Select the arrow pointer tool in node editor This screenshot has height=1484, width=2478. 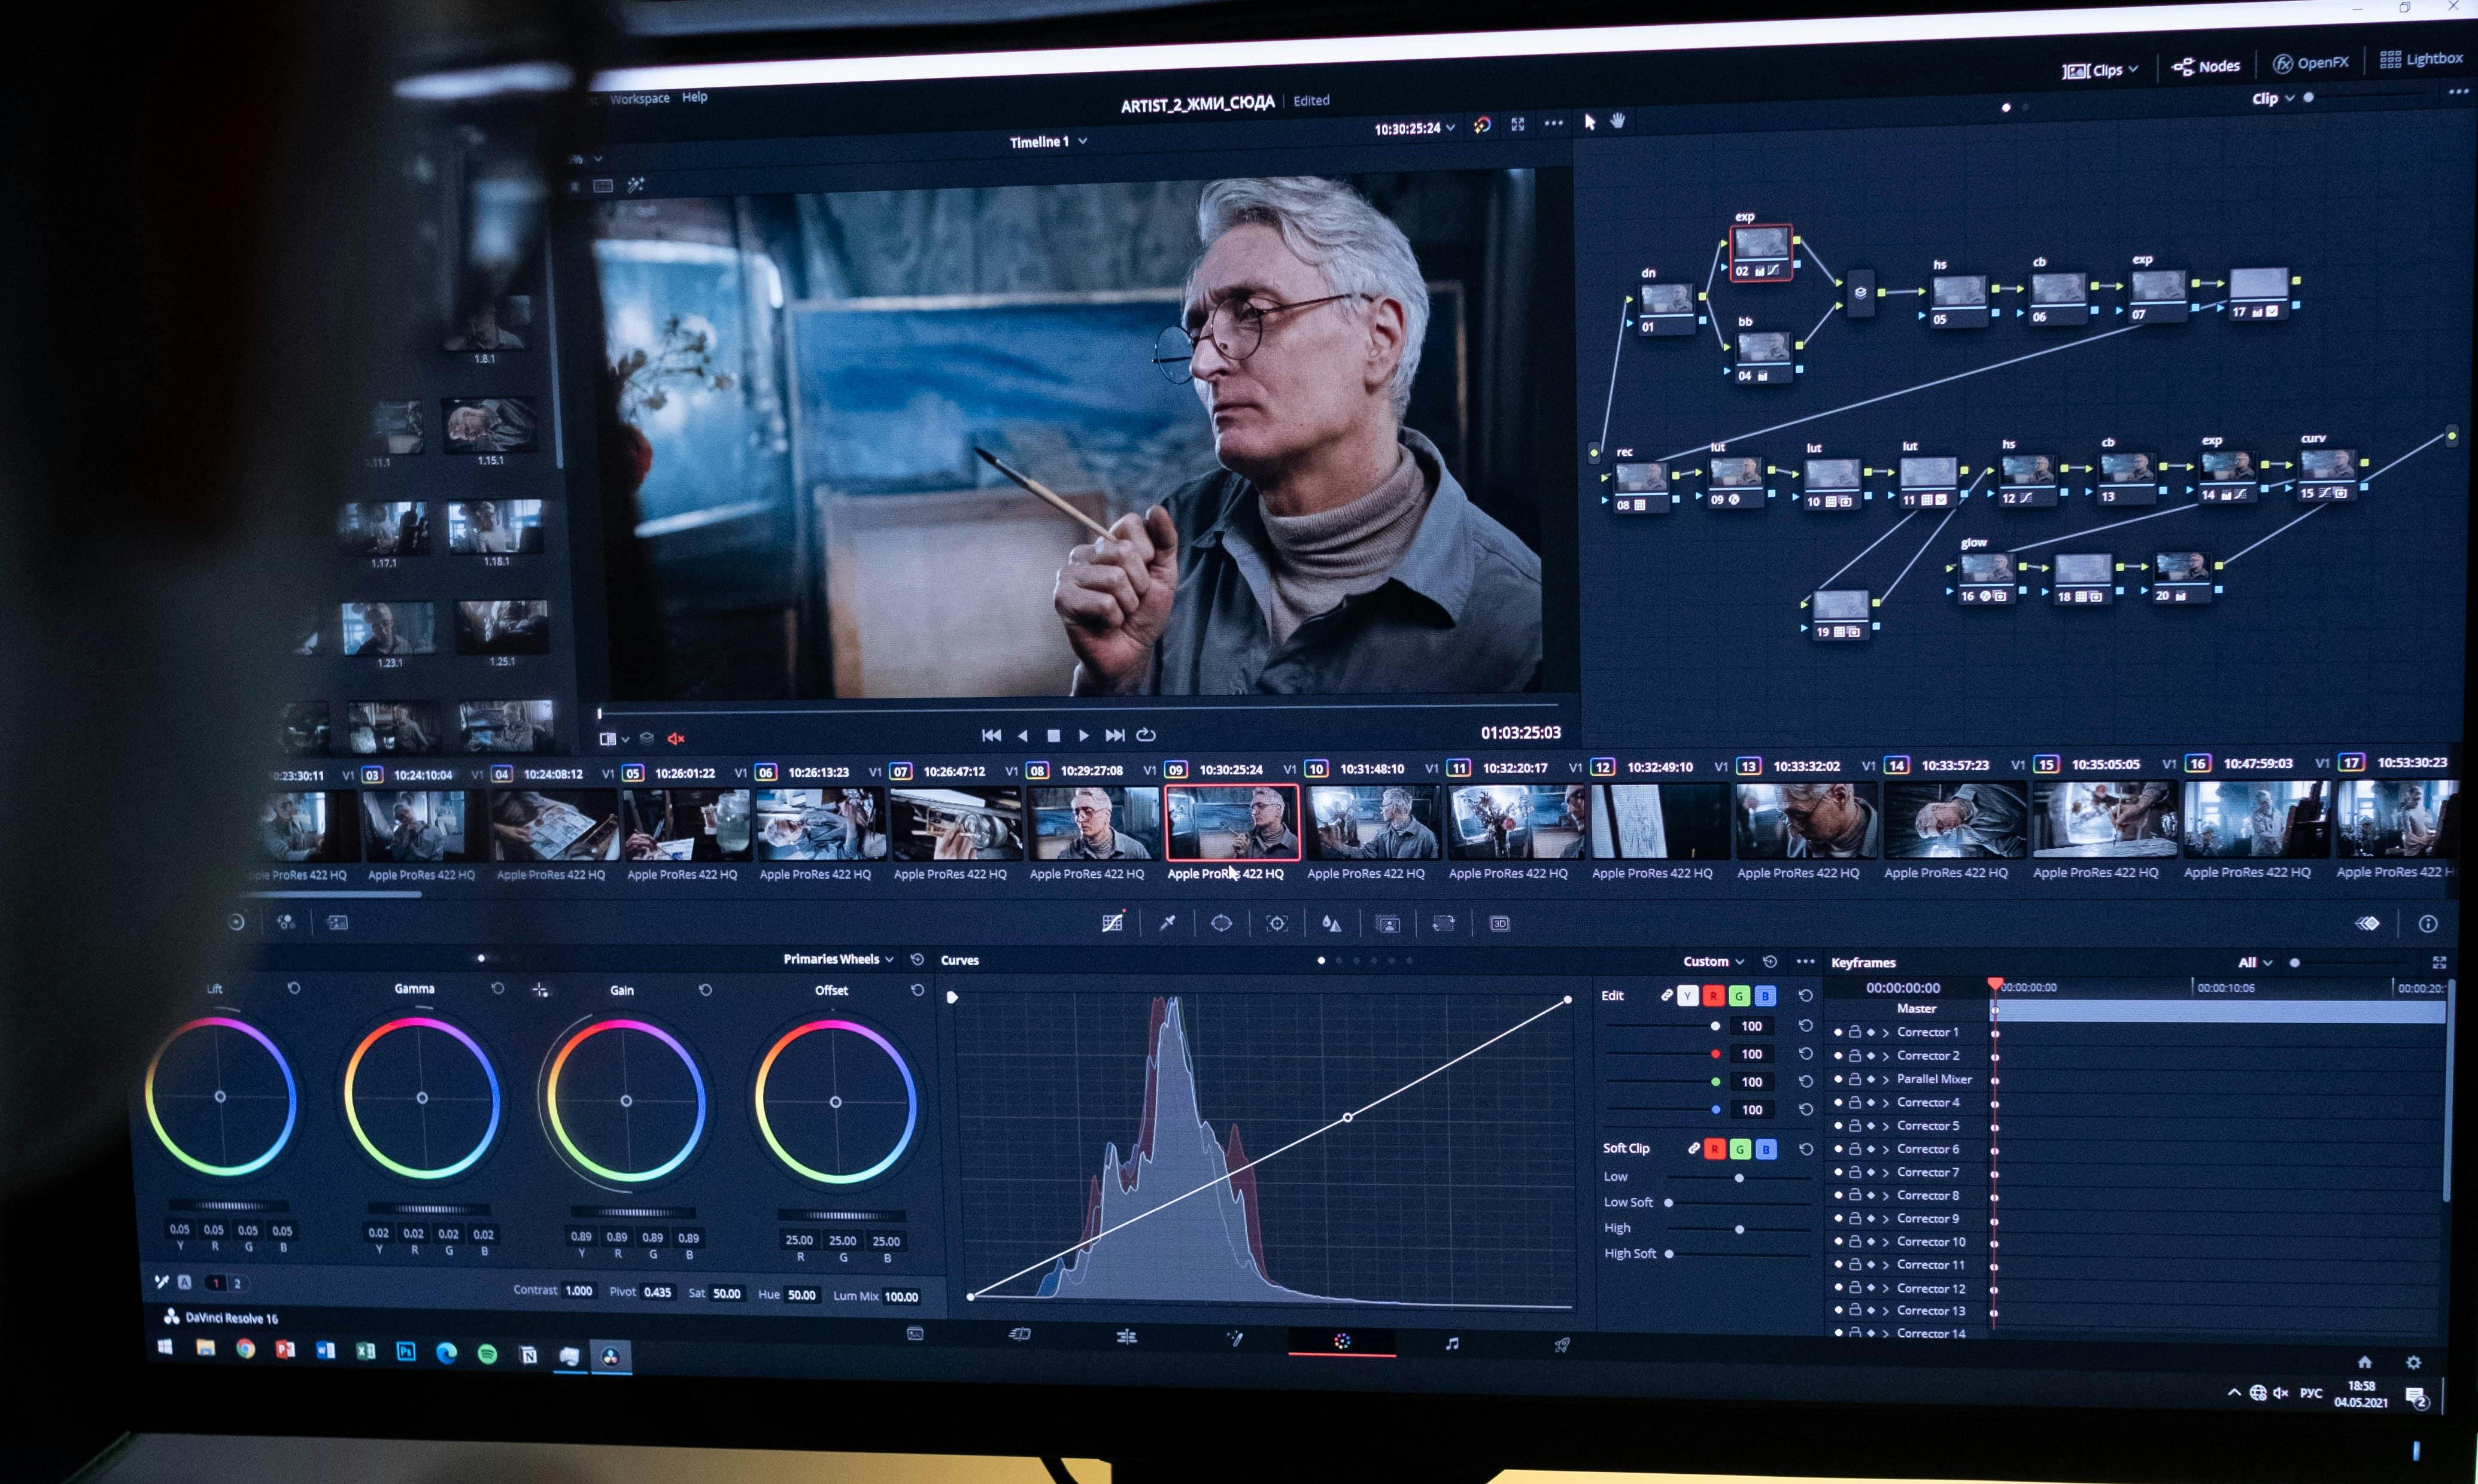tap(1590, 122)
